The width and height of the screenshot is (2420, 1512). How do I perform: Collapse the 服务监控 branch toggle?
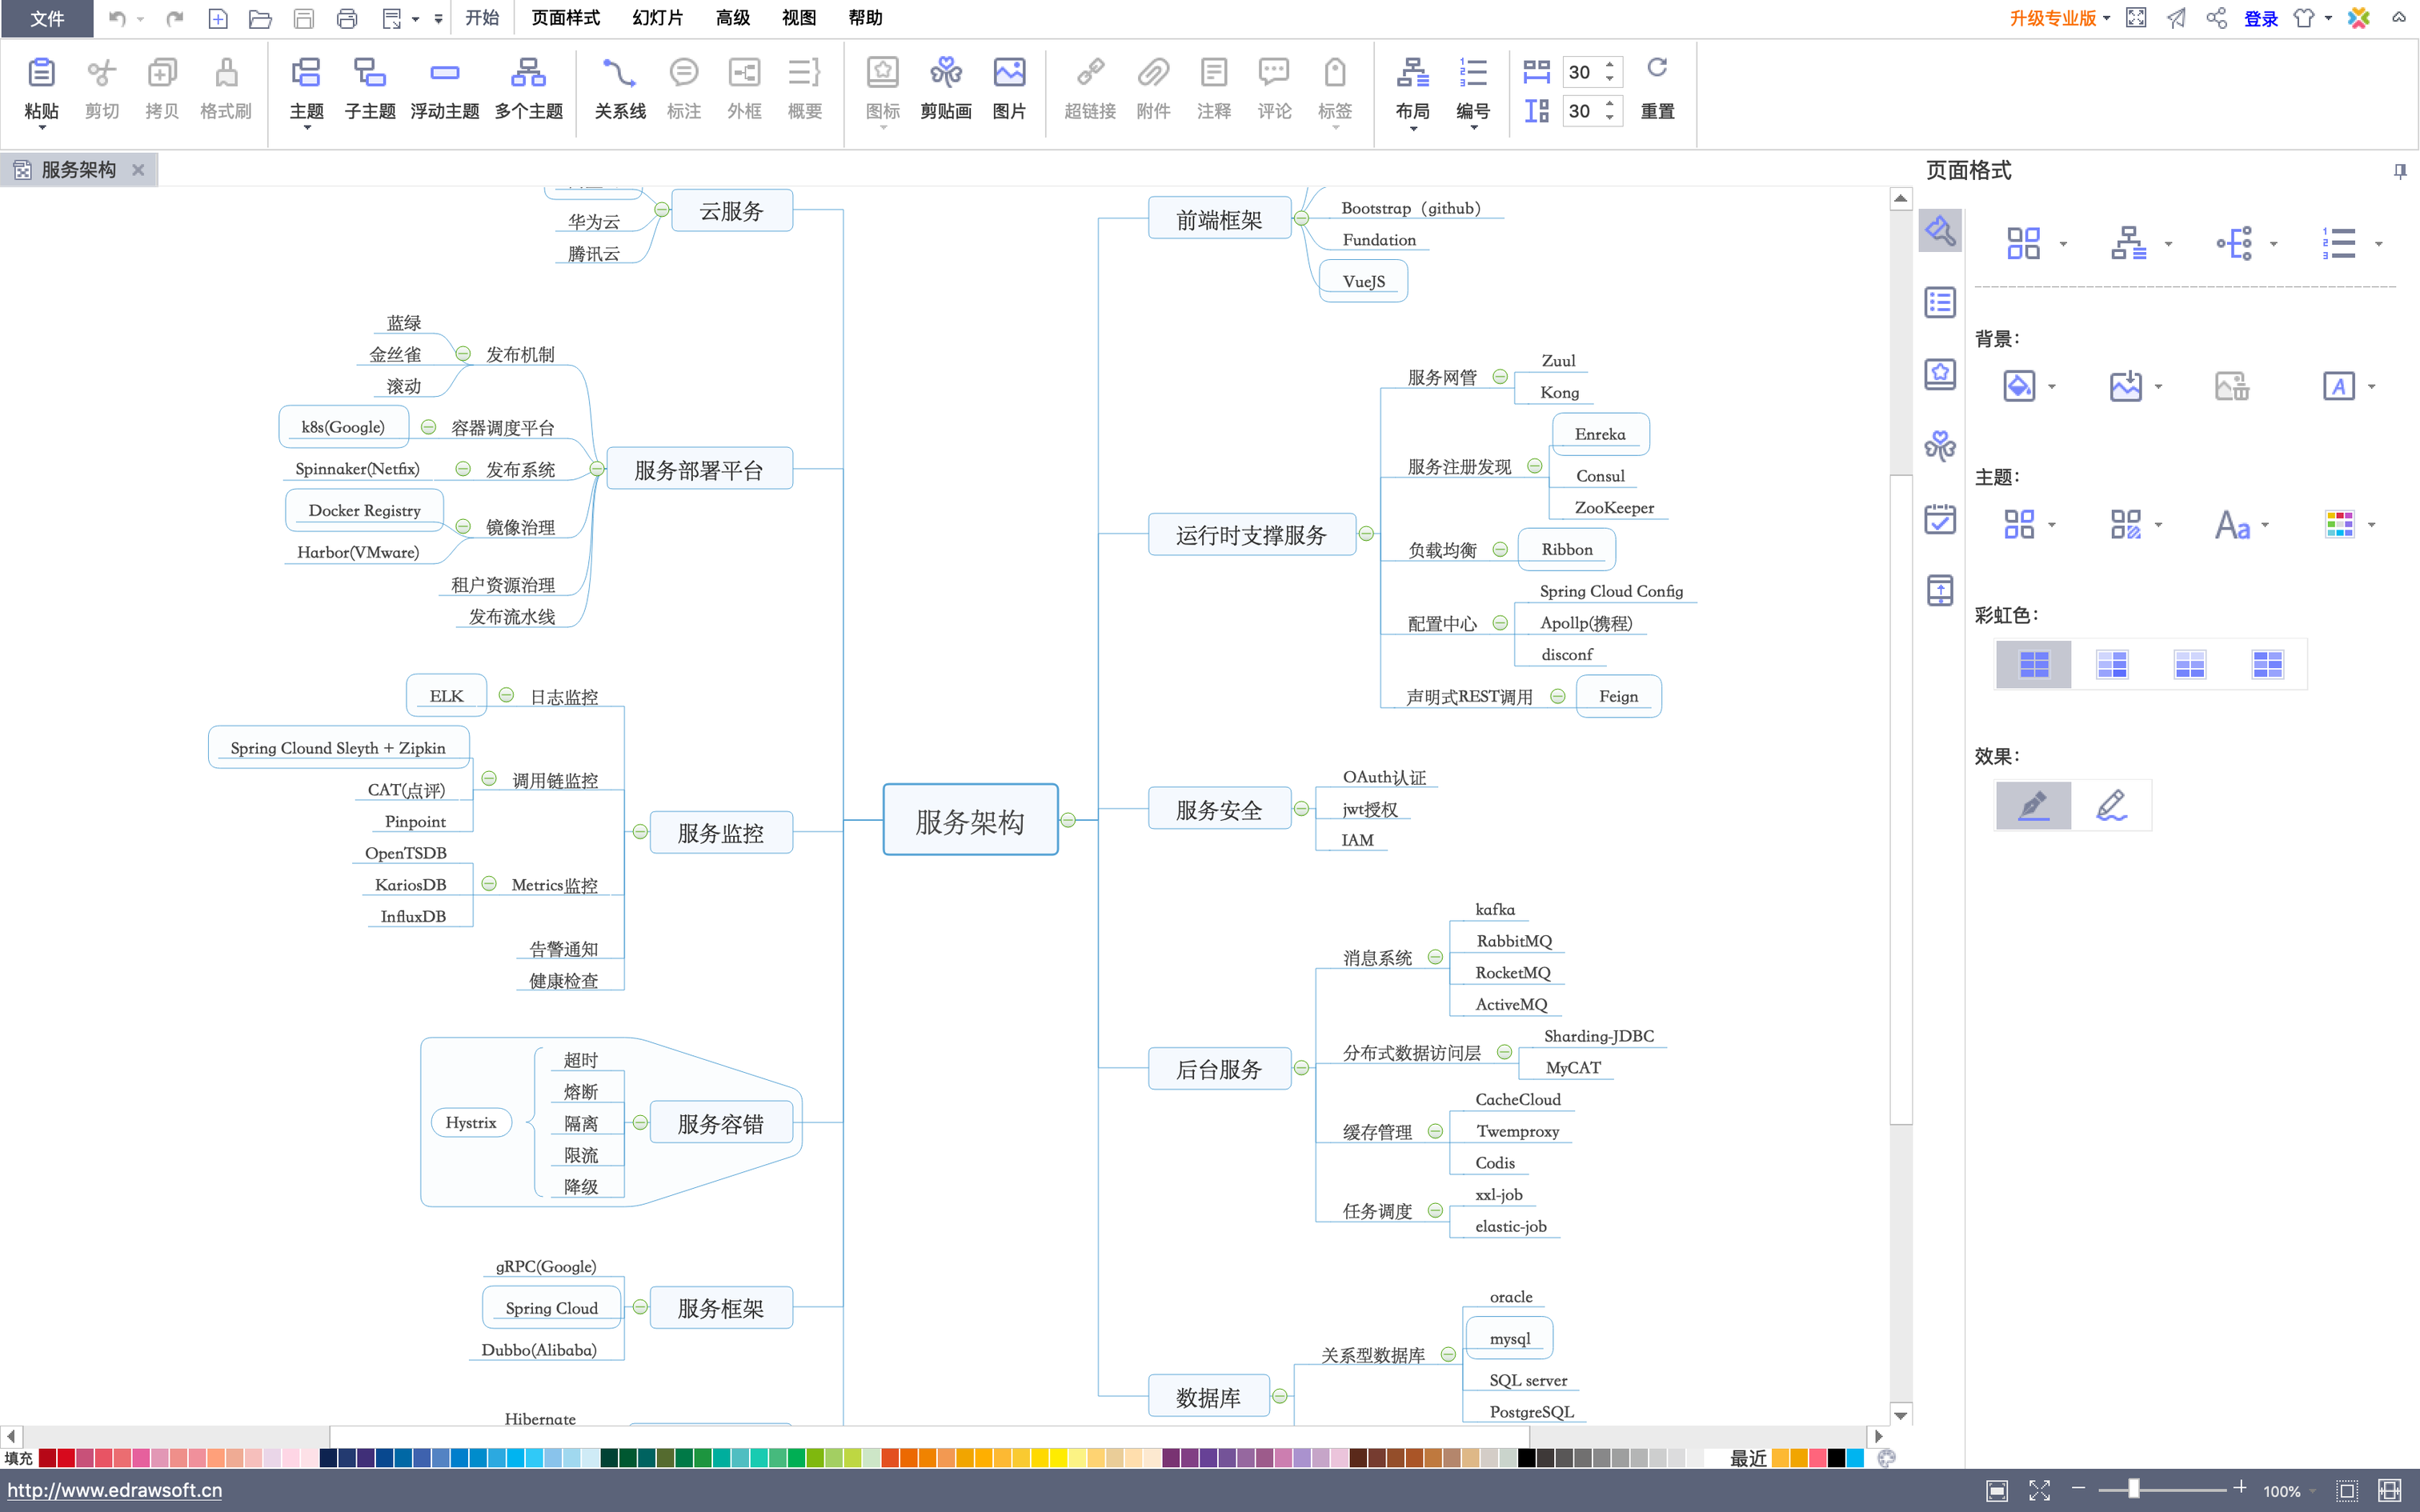[x=640, y=832]
